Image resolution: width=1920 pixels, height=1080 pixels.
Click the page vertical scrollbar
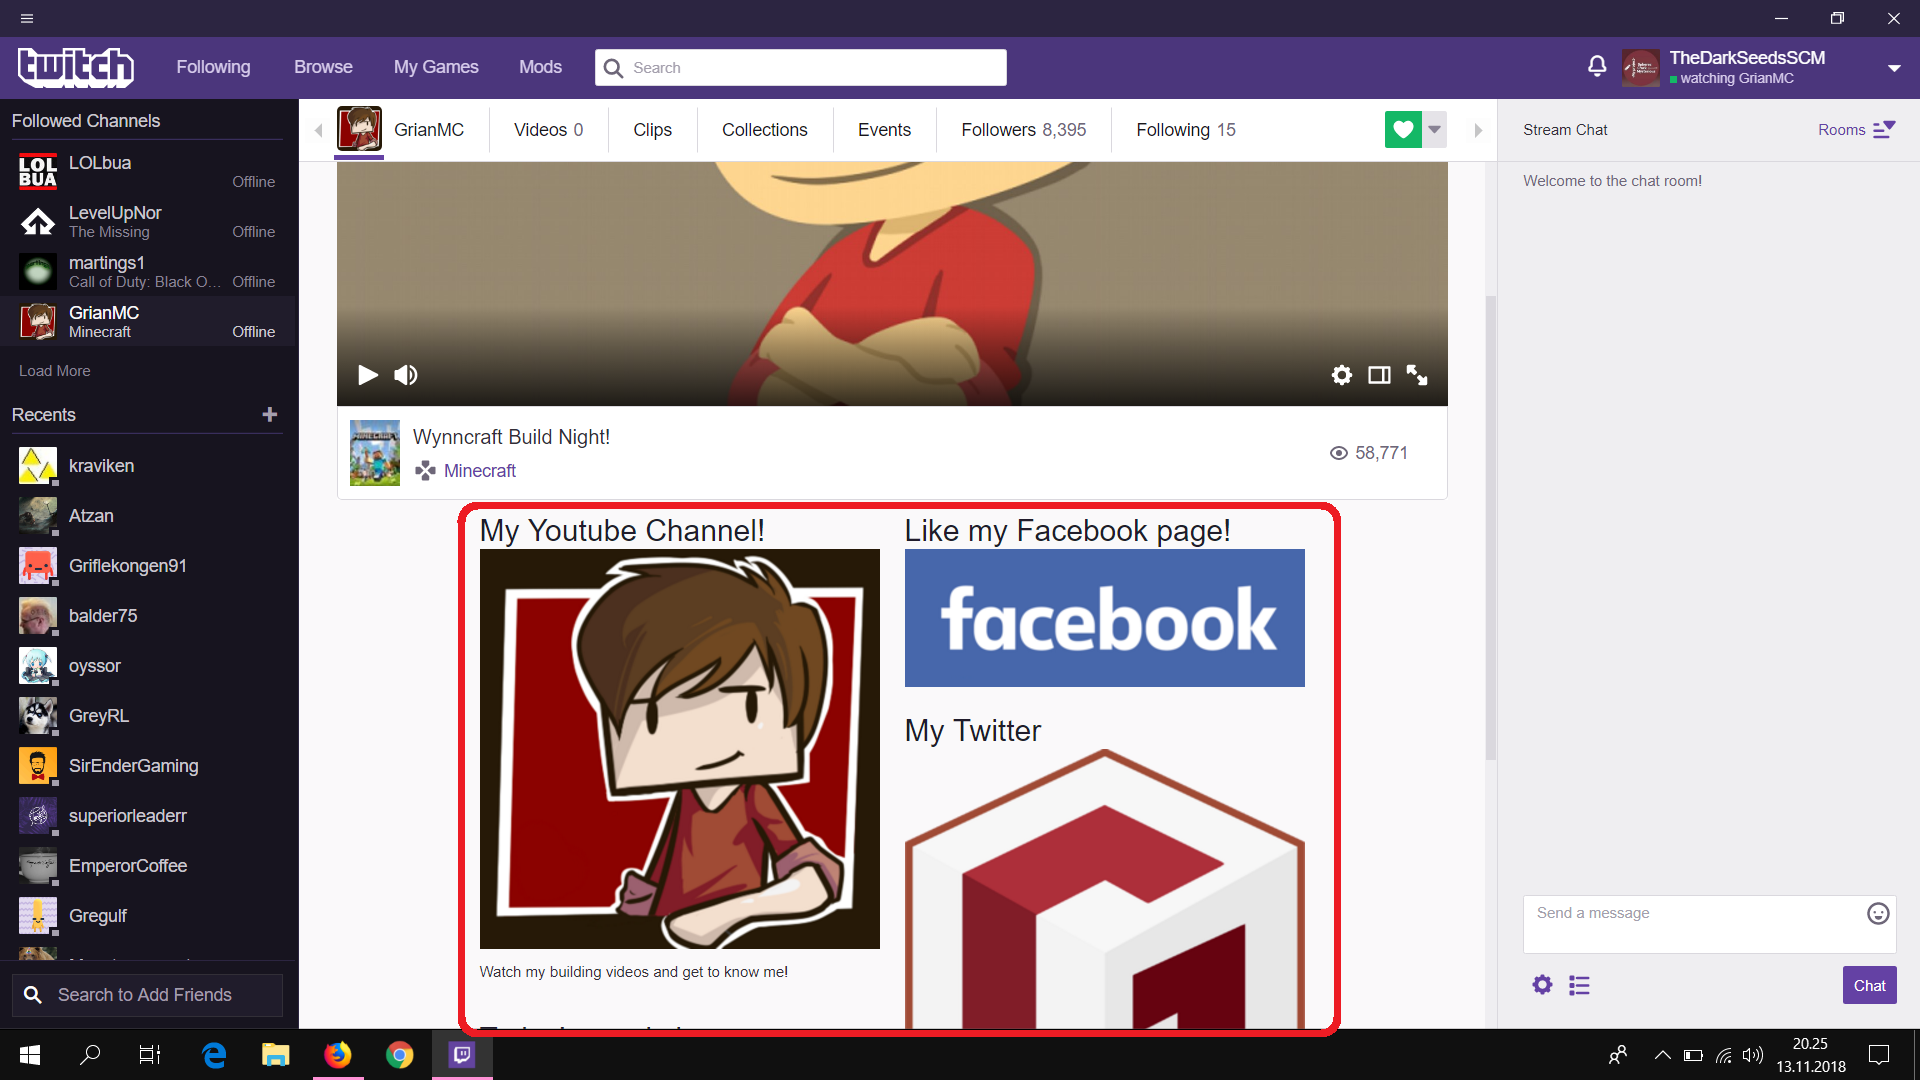[x=1490, y=528]
